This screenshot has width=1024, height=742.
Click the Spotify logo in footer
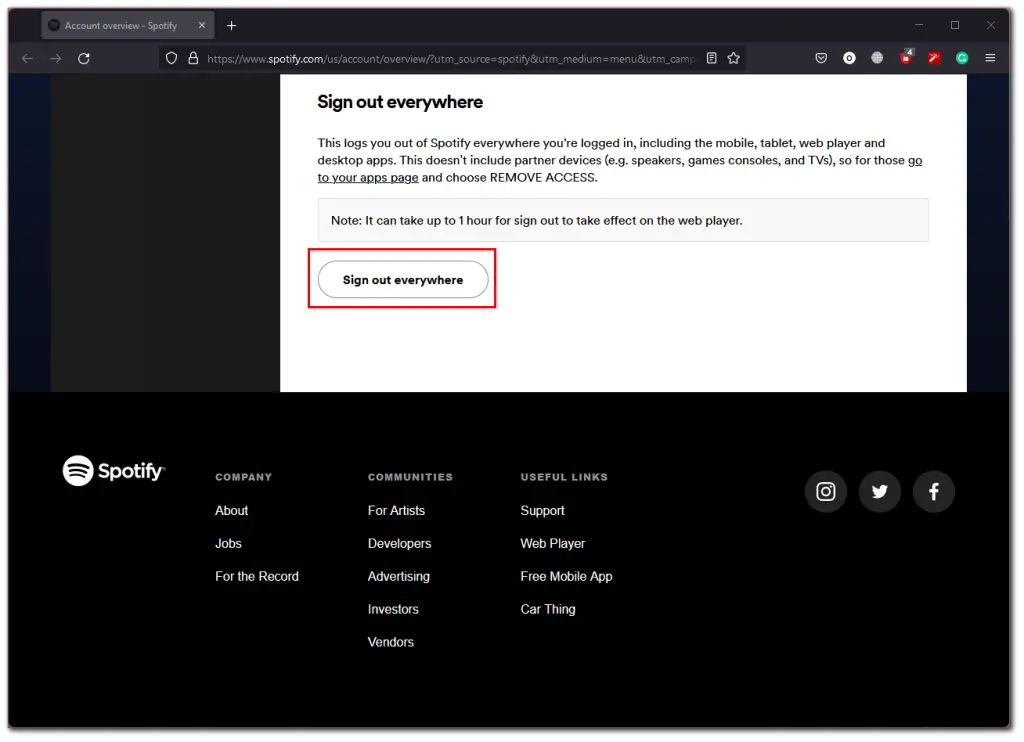(x=114, y=472)
